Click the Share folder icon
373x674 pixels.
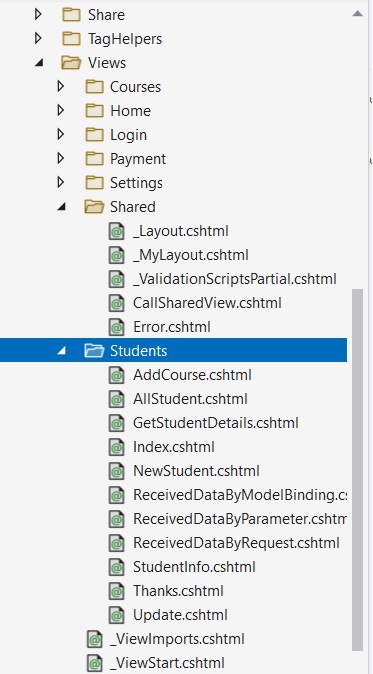[x=71, y=15]
